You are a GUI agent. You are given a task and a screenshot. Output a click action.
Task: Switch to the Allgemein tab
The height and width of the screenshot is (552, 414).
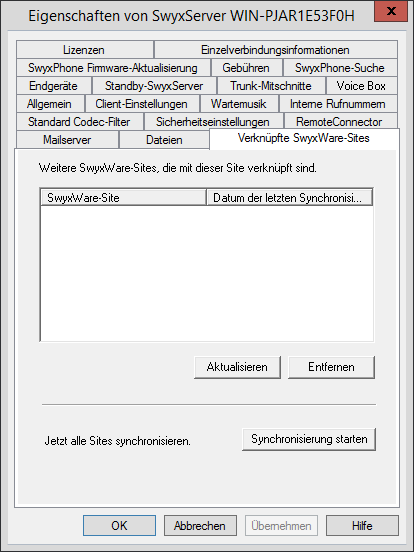click(50, 104)
